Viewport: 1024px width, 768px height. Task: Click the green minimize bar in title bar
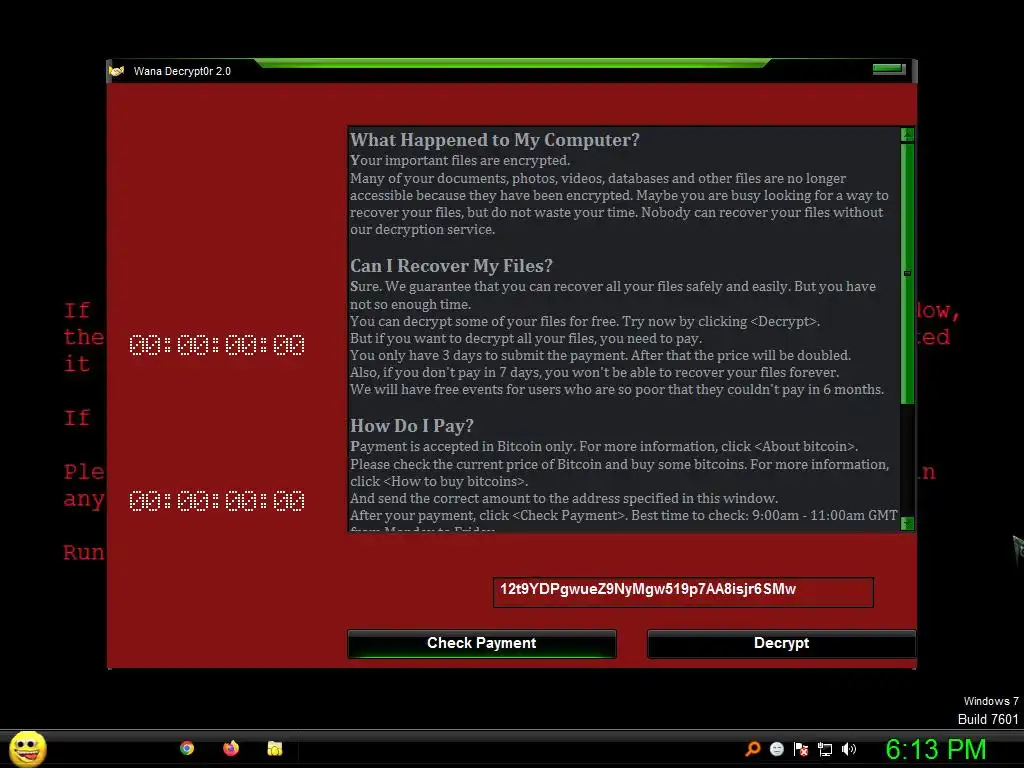[889, 69]
